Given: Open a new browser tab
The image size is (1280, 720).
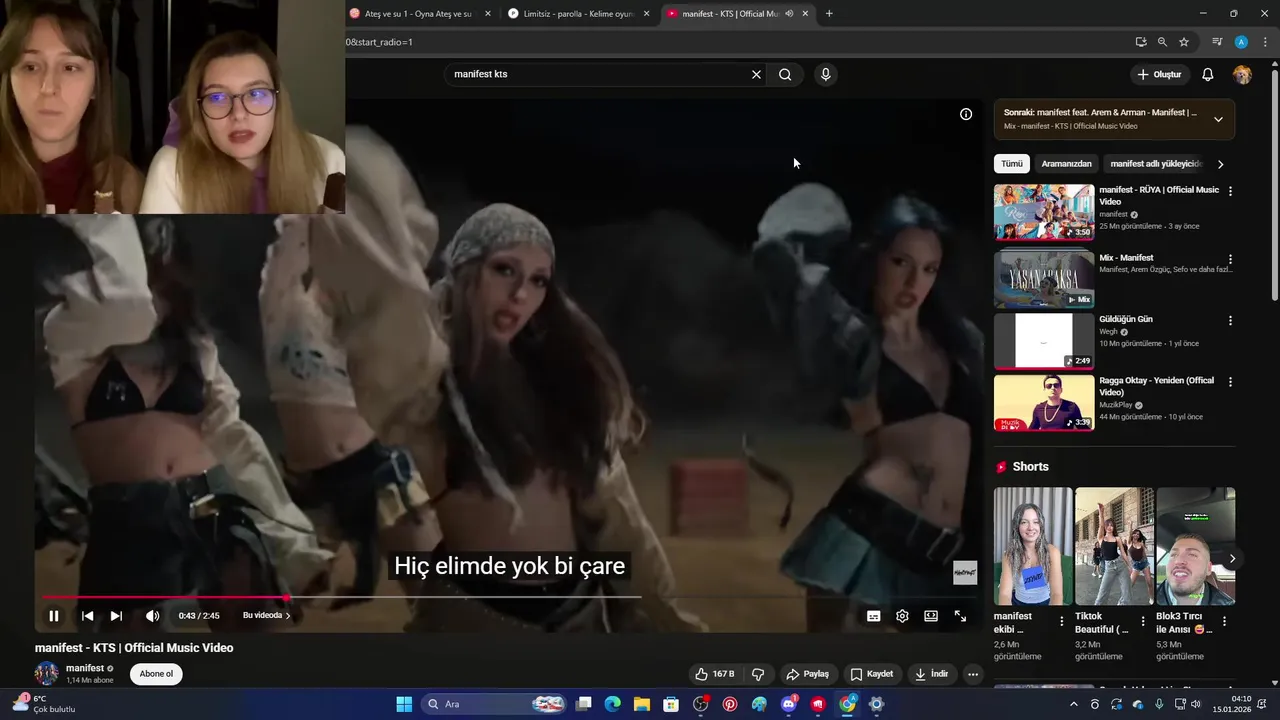Looking at the screenshot, I should [829, 14].
